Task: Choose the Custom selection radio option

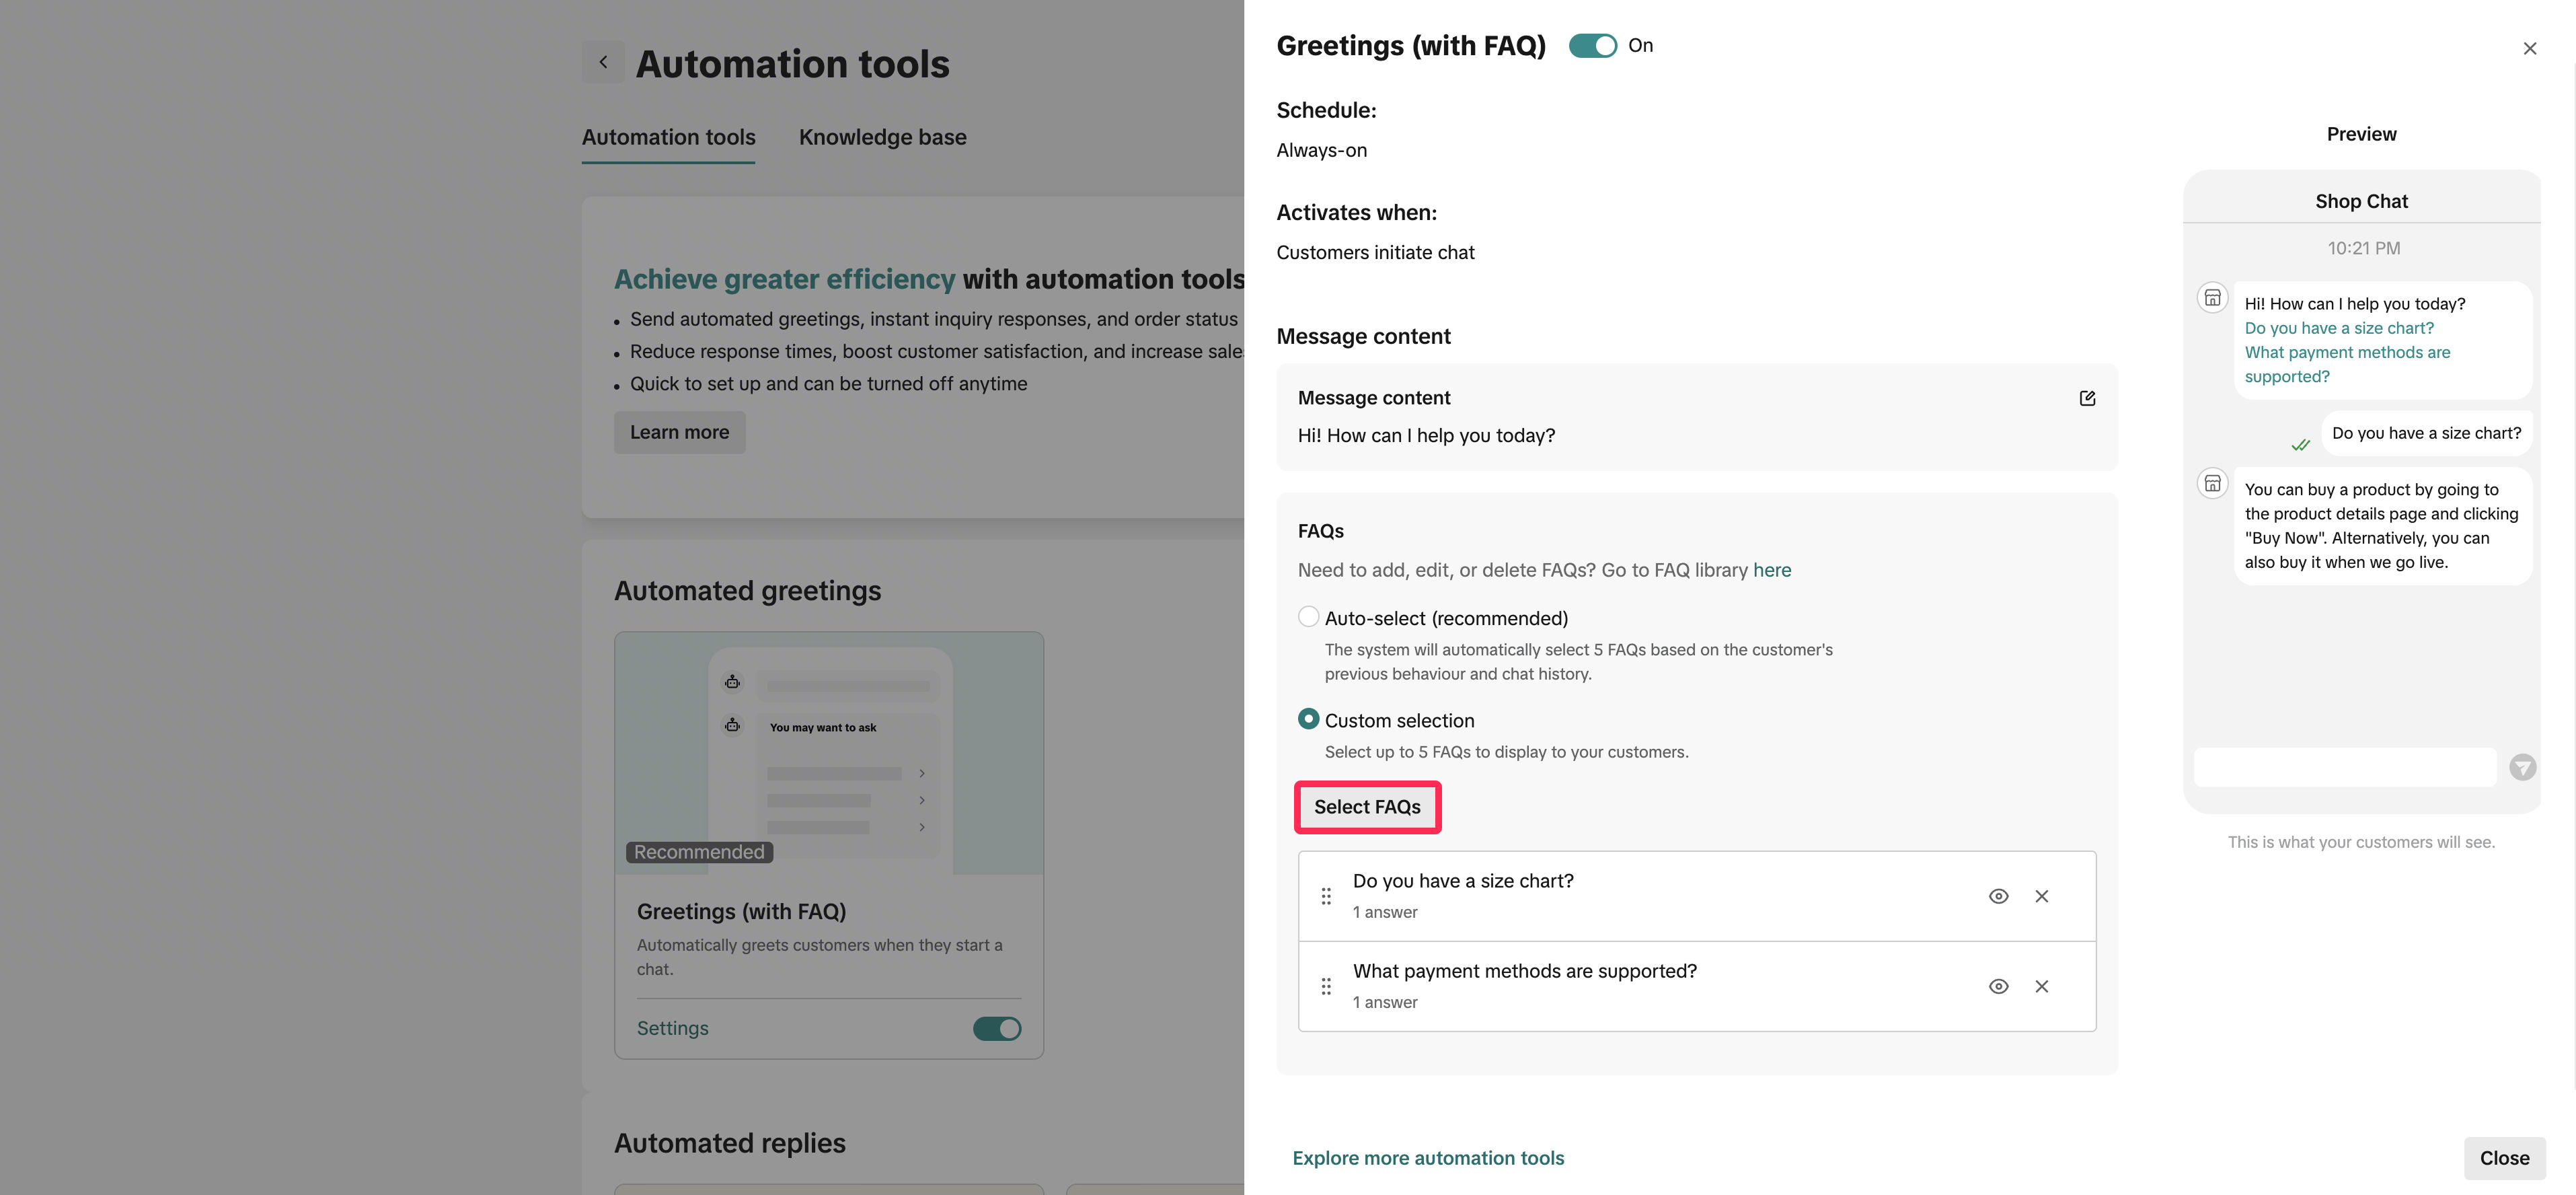Action: tap(1308, 719)
